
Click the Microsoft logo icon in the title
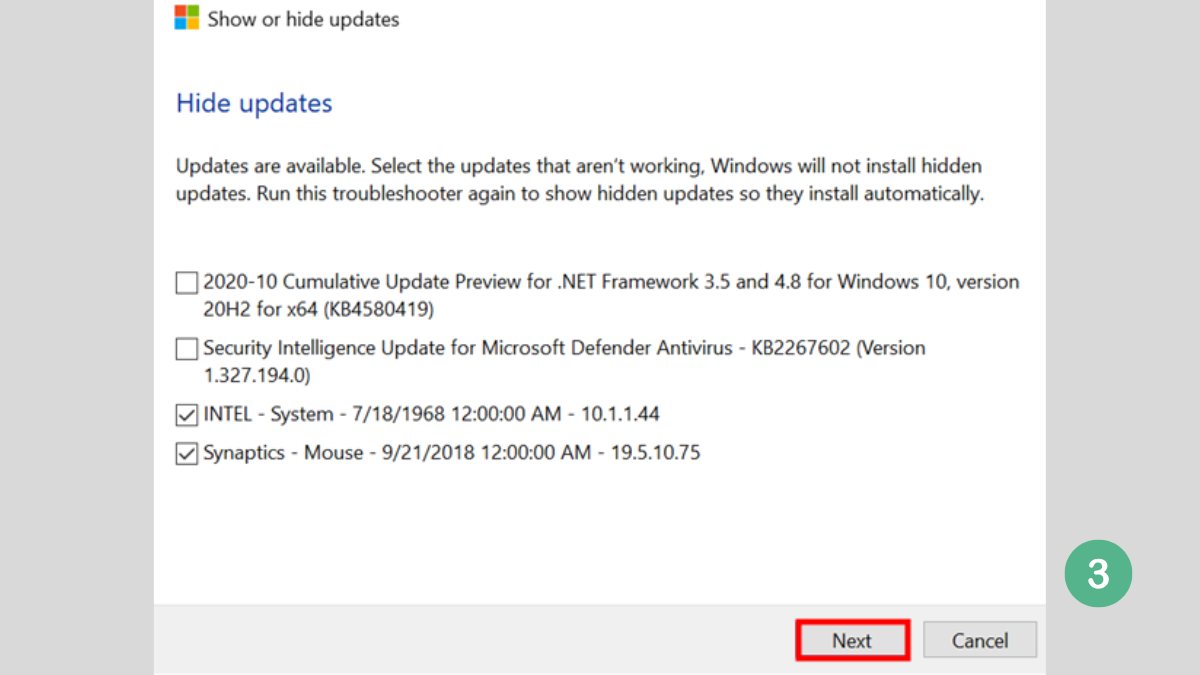pyautogui.click(x=187, y=17)
